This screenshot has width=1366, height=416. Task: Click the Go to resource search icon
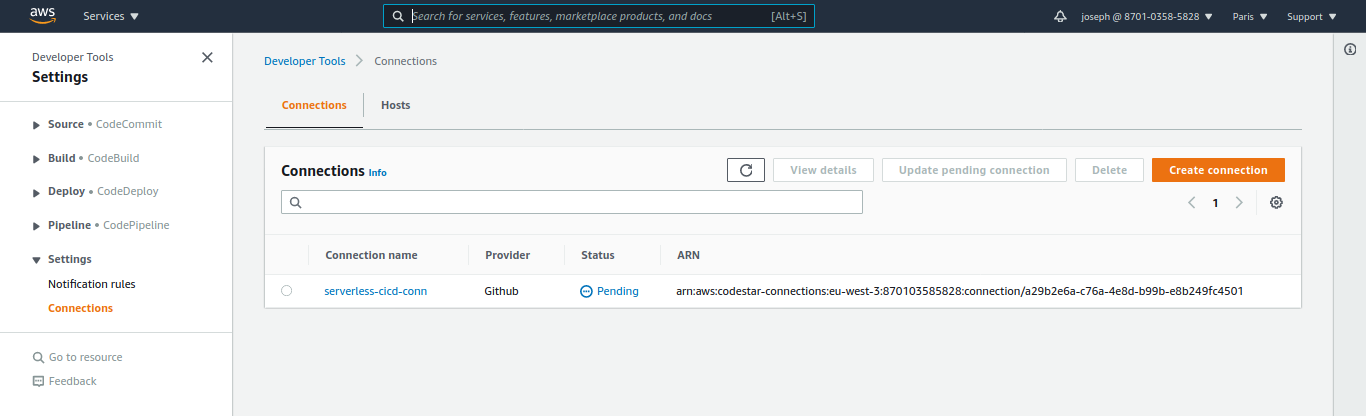pyautogui.click(x=38, y=357)
